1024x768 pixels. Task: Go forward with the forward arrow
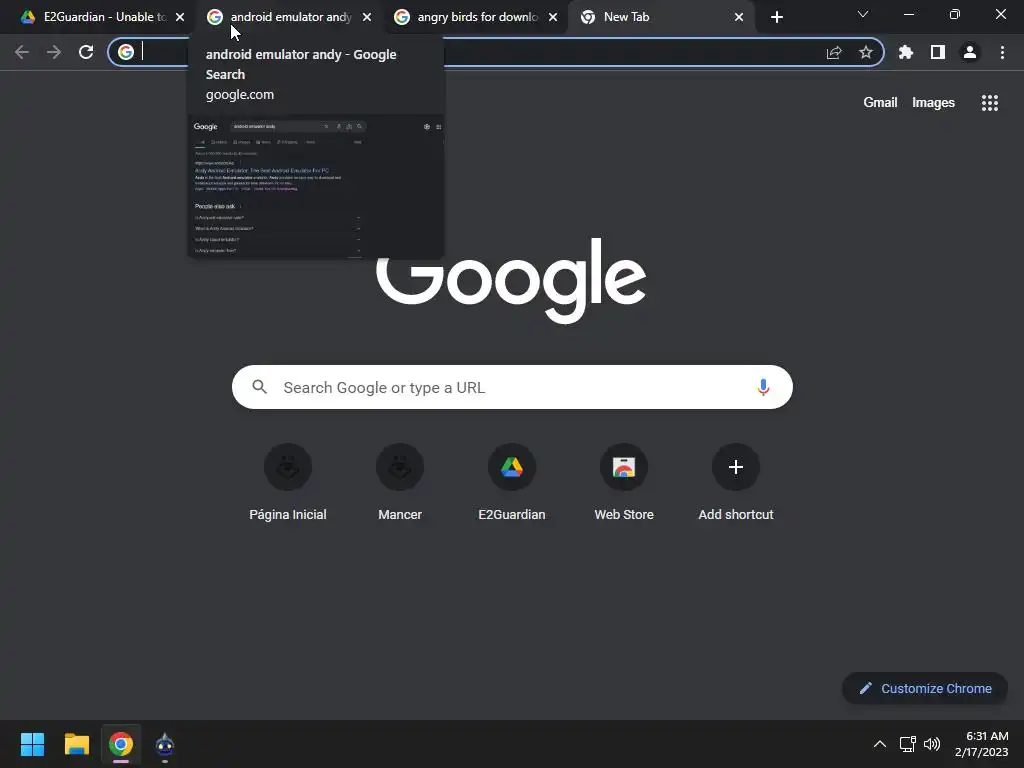pyautogui.click(x=54, y=52)
